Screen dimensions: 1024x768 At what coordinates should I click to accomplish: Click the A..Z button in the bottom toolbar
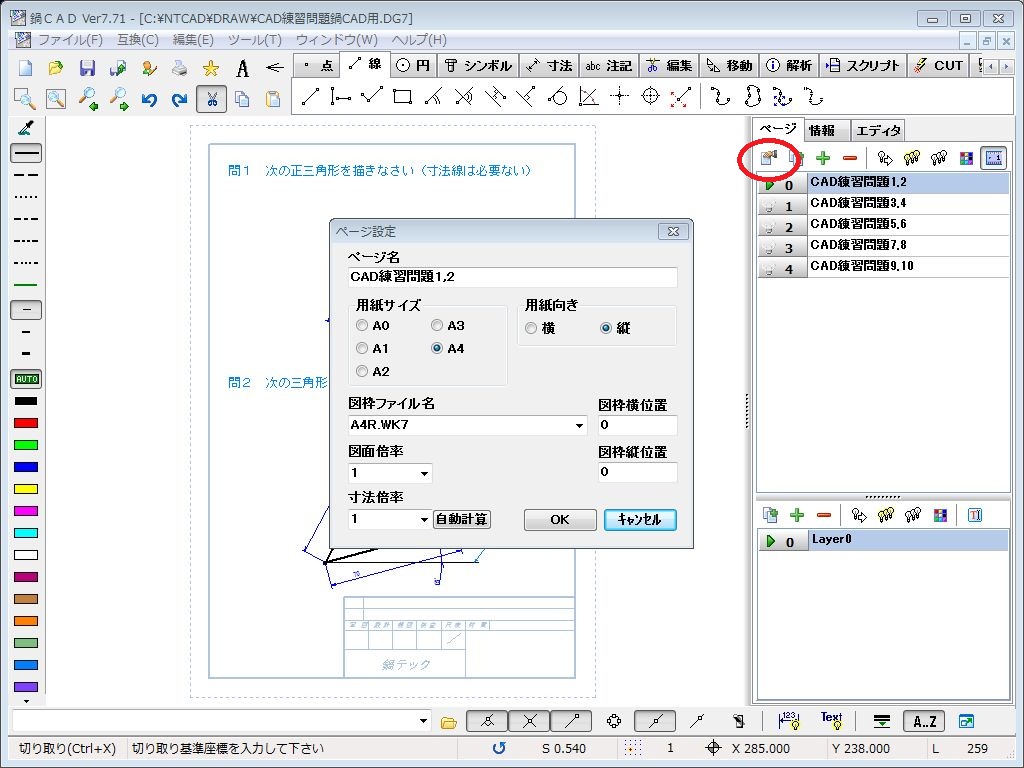tap(924, 722)
